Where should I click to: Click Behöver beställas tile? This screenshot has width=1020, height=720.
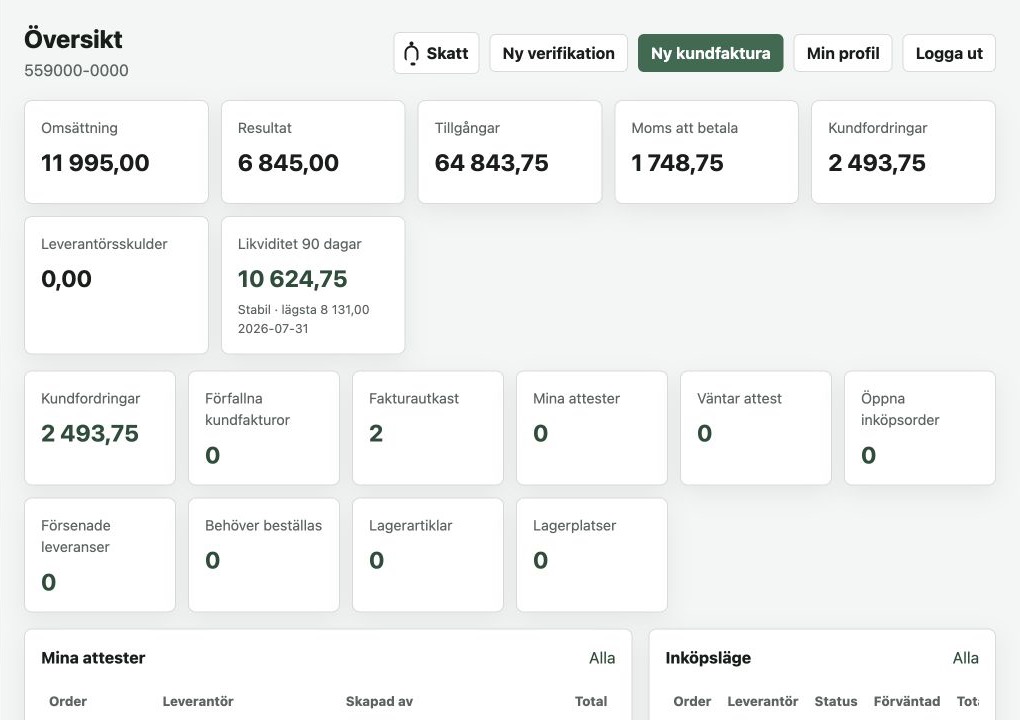(x=264, y=555)
